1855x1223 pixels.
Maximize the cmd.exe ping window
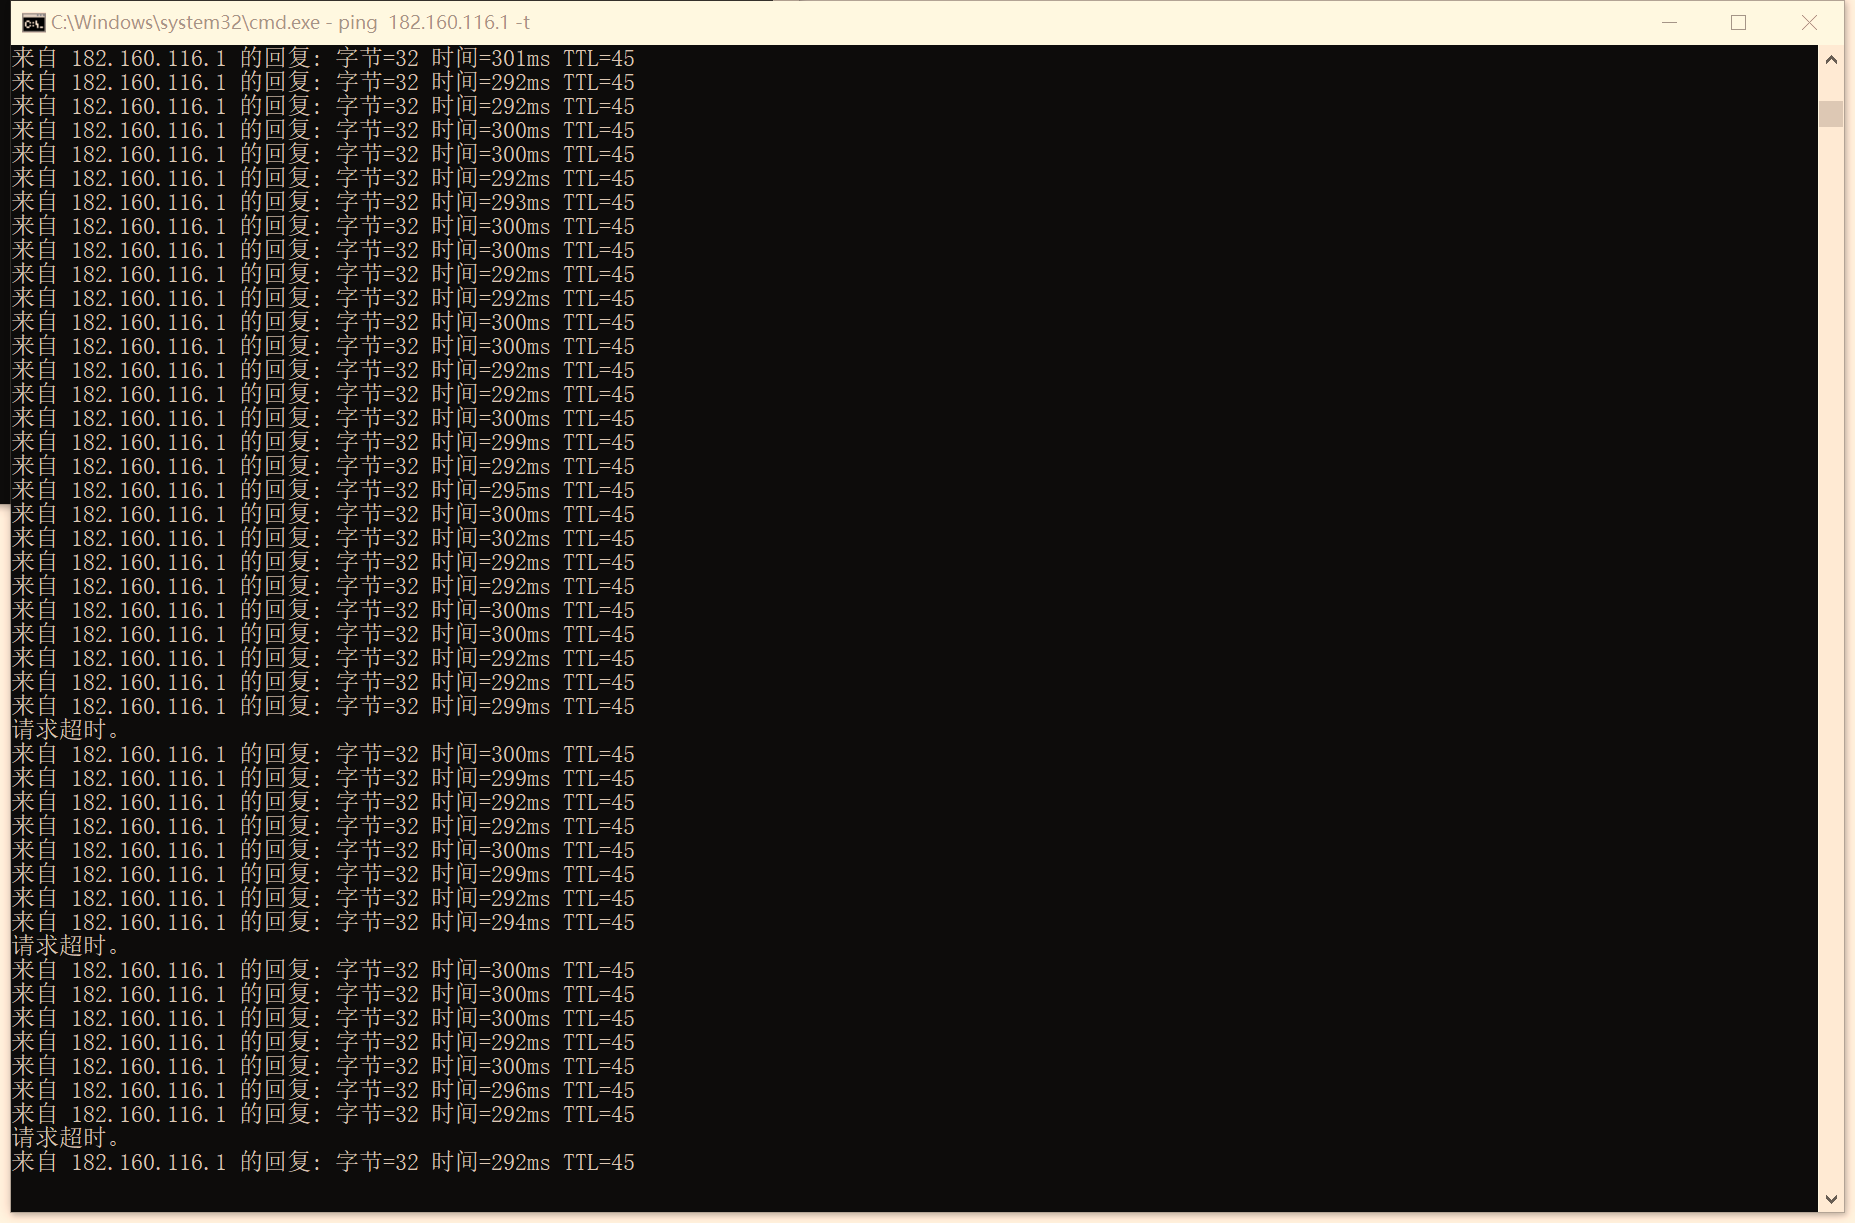(1739, 23)
